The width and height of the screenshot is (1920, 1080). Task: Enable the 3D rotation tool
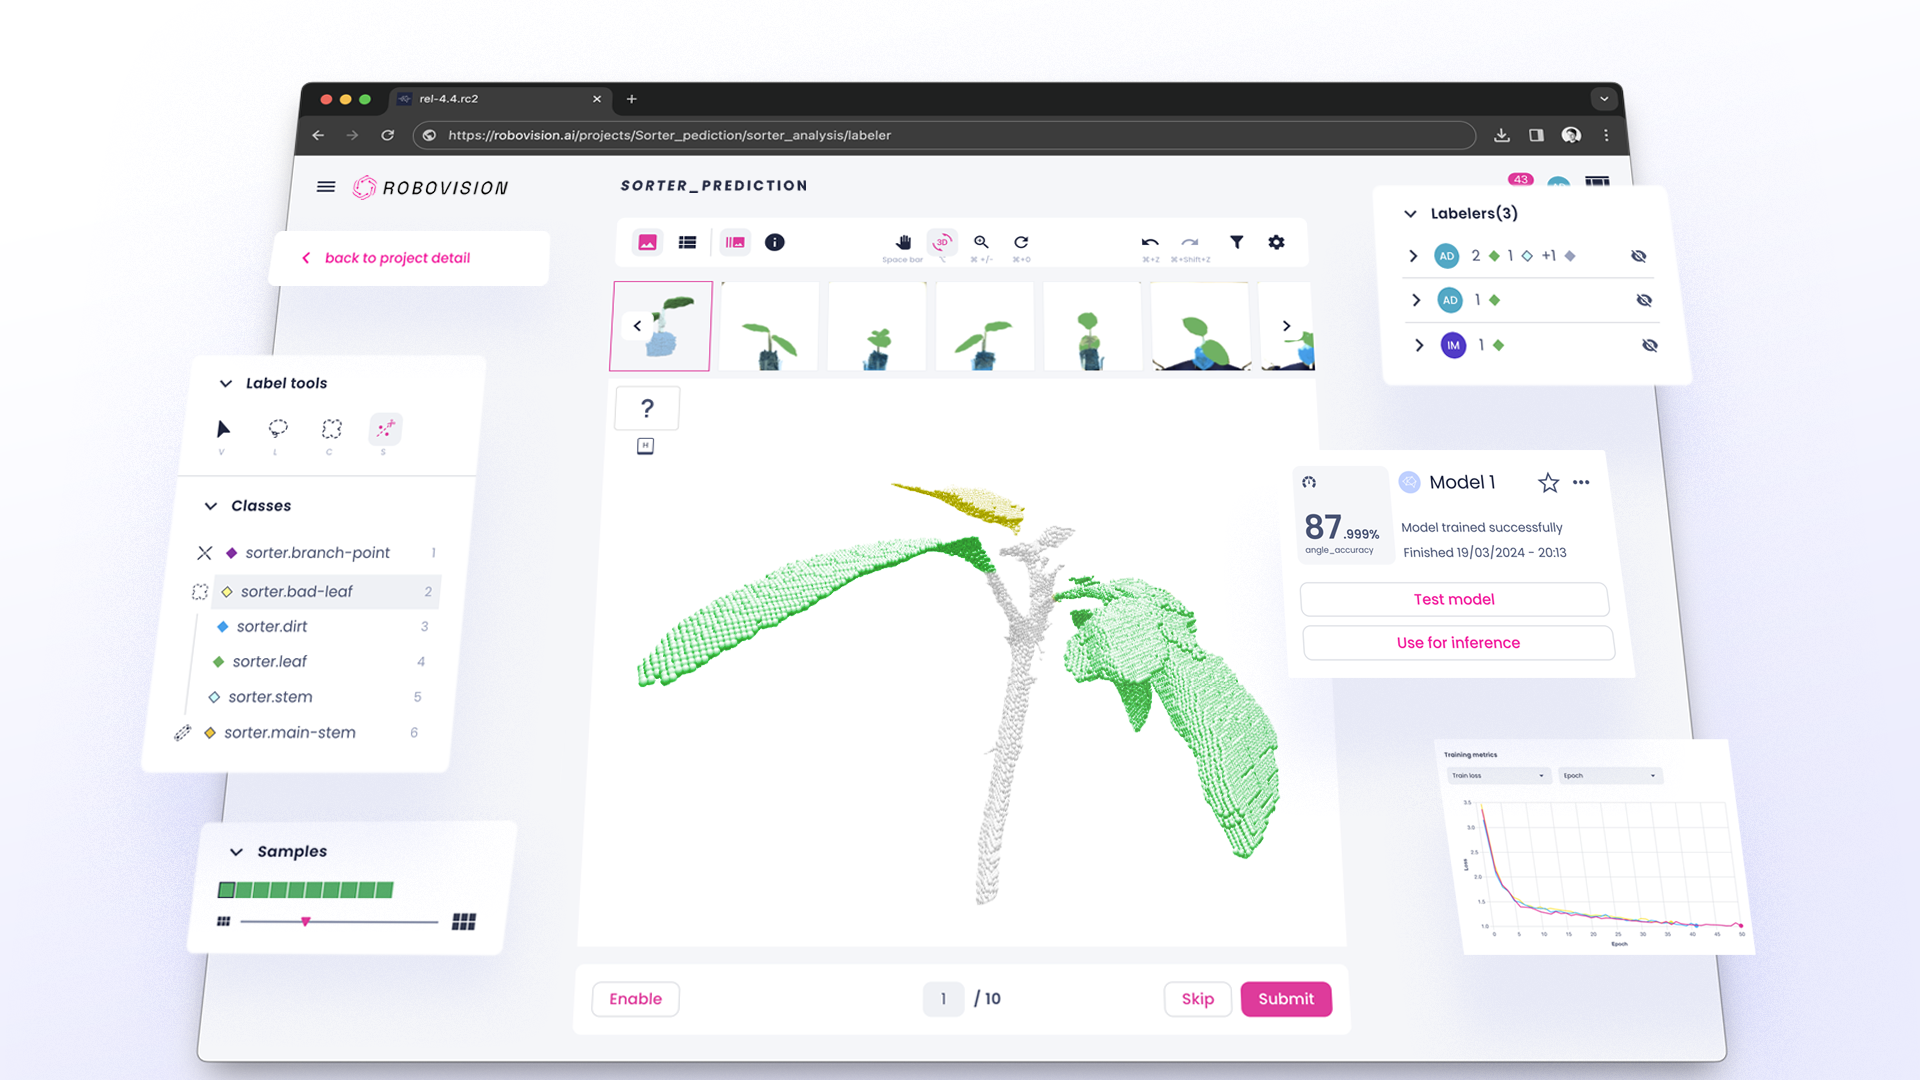click(x=941, y=242)
